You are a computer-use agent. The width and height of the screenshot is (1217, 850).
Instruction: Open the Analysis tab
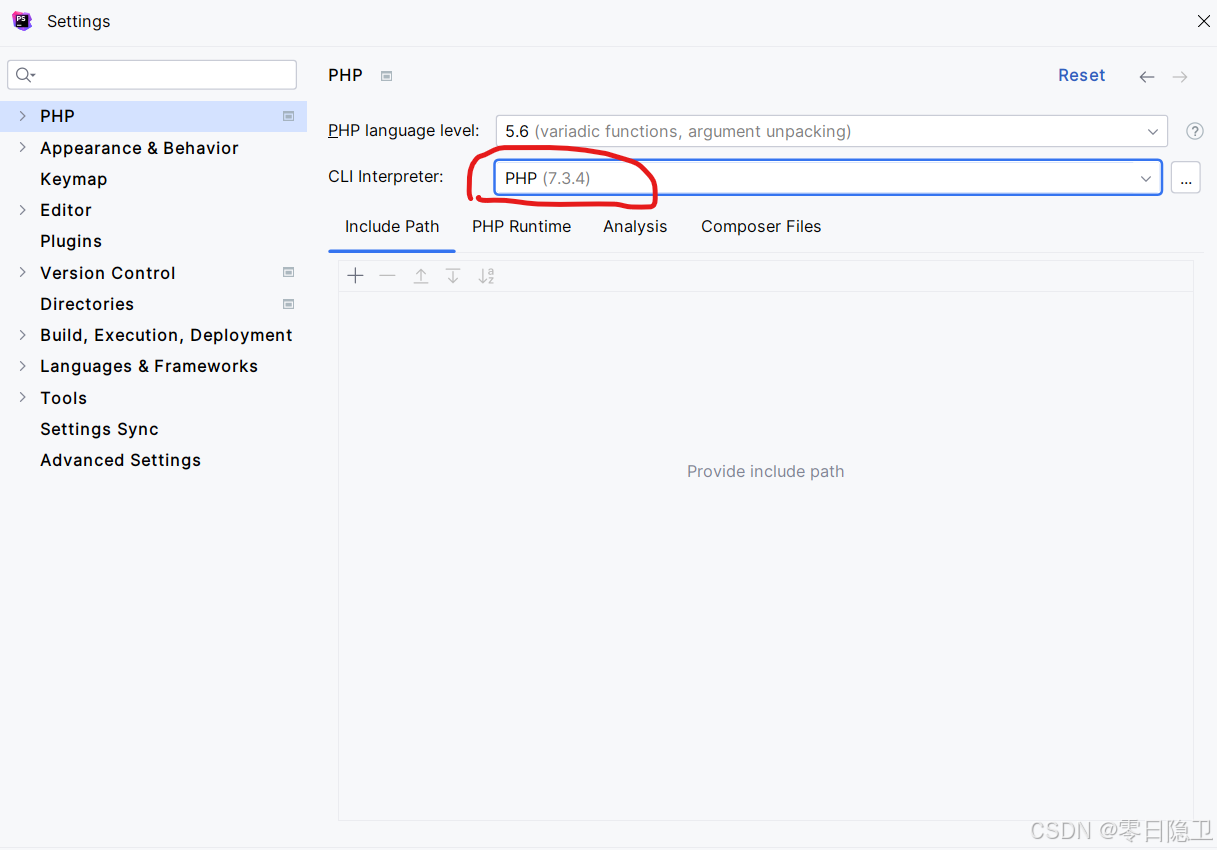[635, 227]
